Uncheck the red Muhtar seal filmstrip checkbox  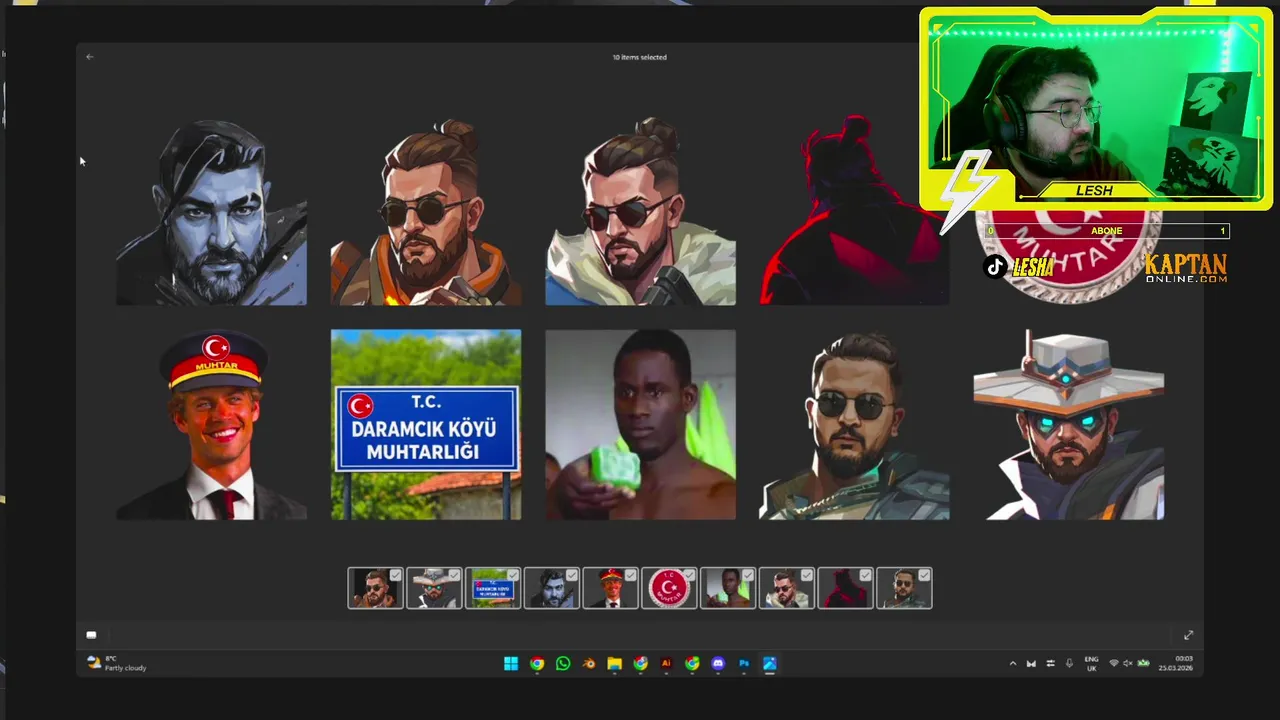click(689, 575)
